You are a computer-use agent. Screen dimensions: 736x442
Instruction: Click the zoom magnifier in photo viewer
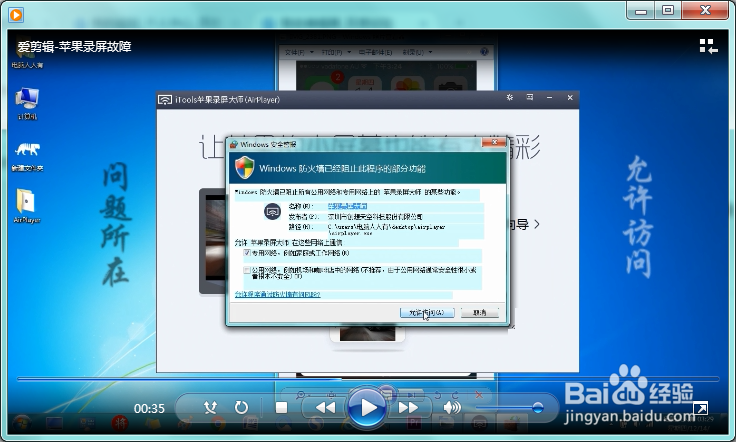(300, 395)
